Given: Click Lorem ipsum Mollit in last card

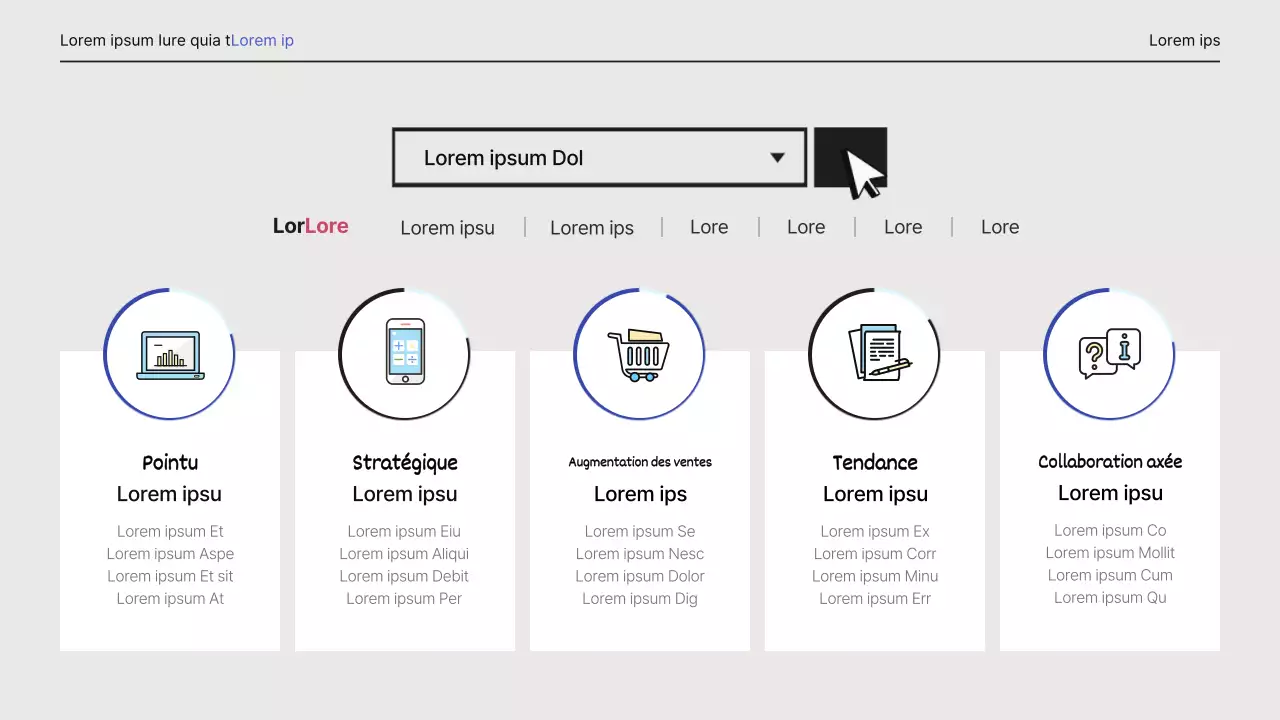Looking at the screenshot, I should [x=1110, y=553].
